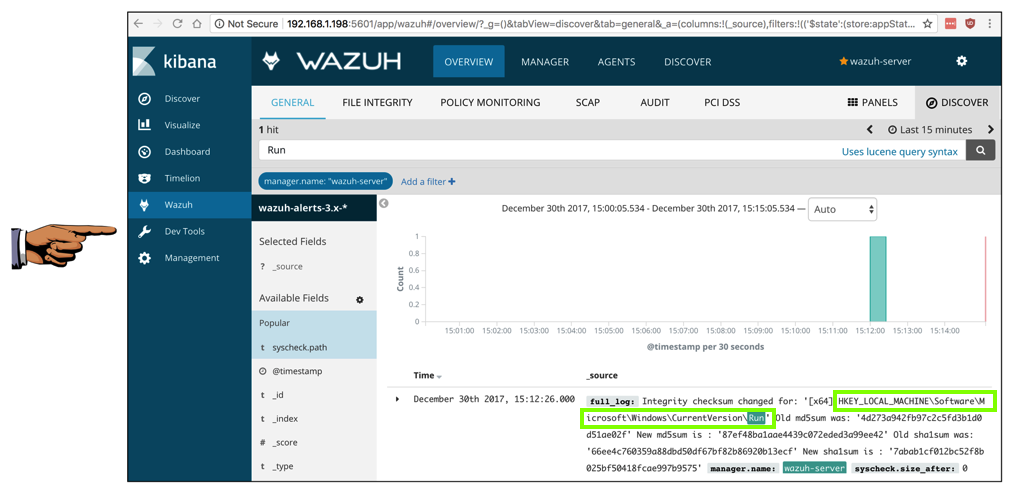Select the OVERVIEW tab
Viewport: 1011px width, 493px height.
point(469,62)
